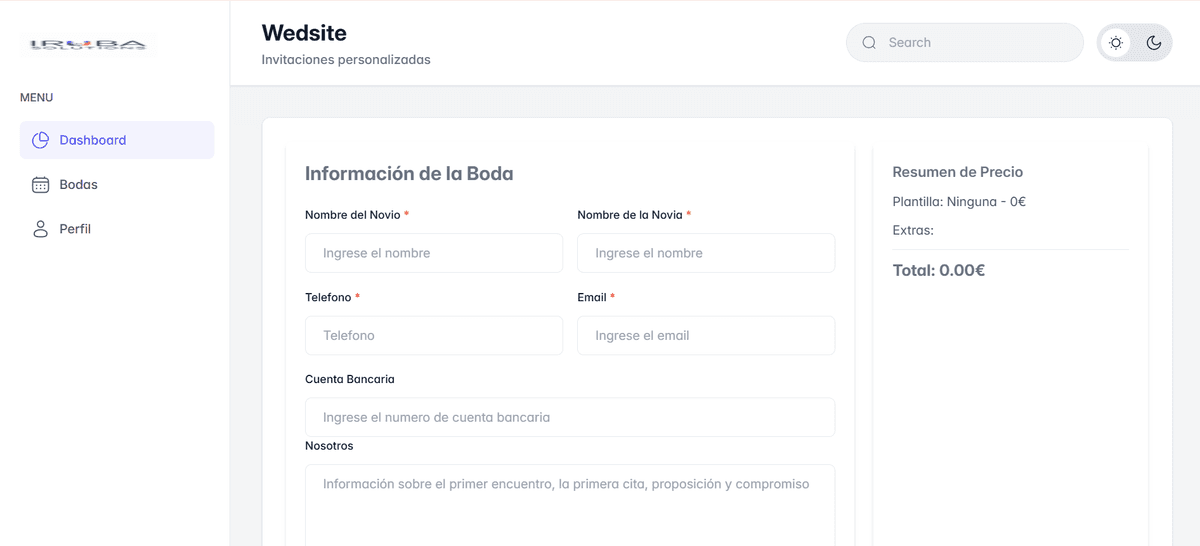Click the Plantilla: Ninguna - 0€ text
This screenshot has height=546, width=1200.
959,201
